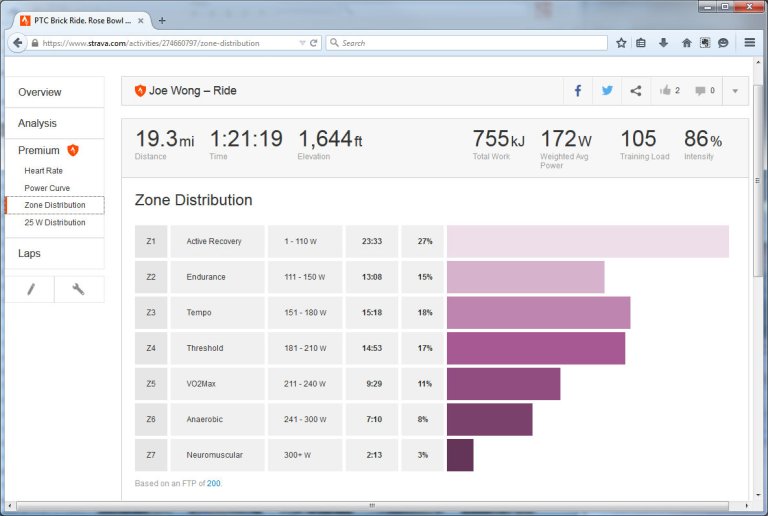Click the strava.com address bar
Screen dimensions: 768x516
167,43
